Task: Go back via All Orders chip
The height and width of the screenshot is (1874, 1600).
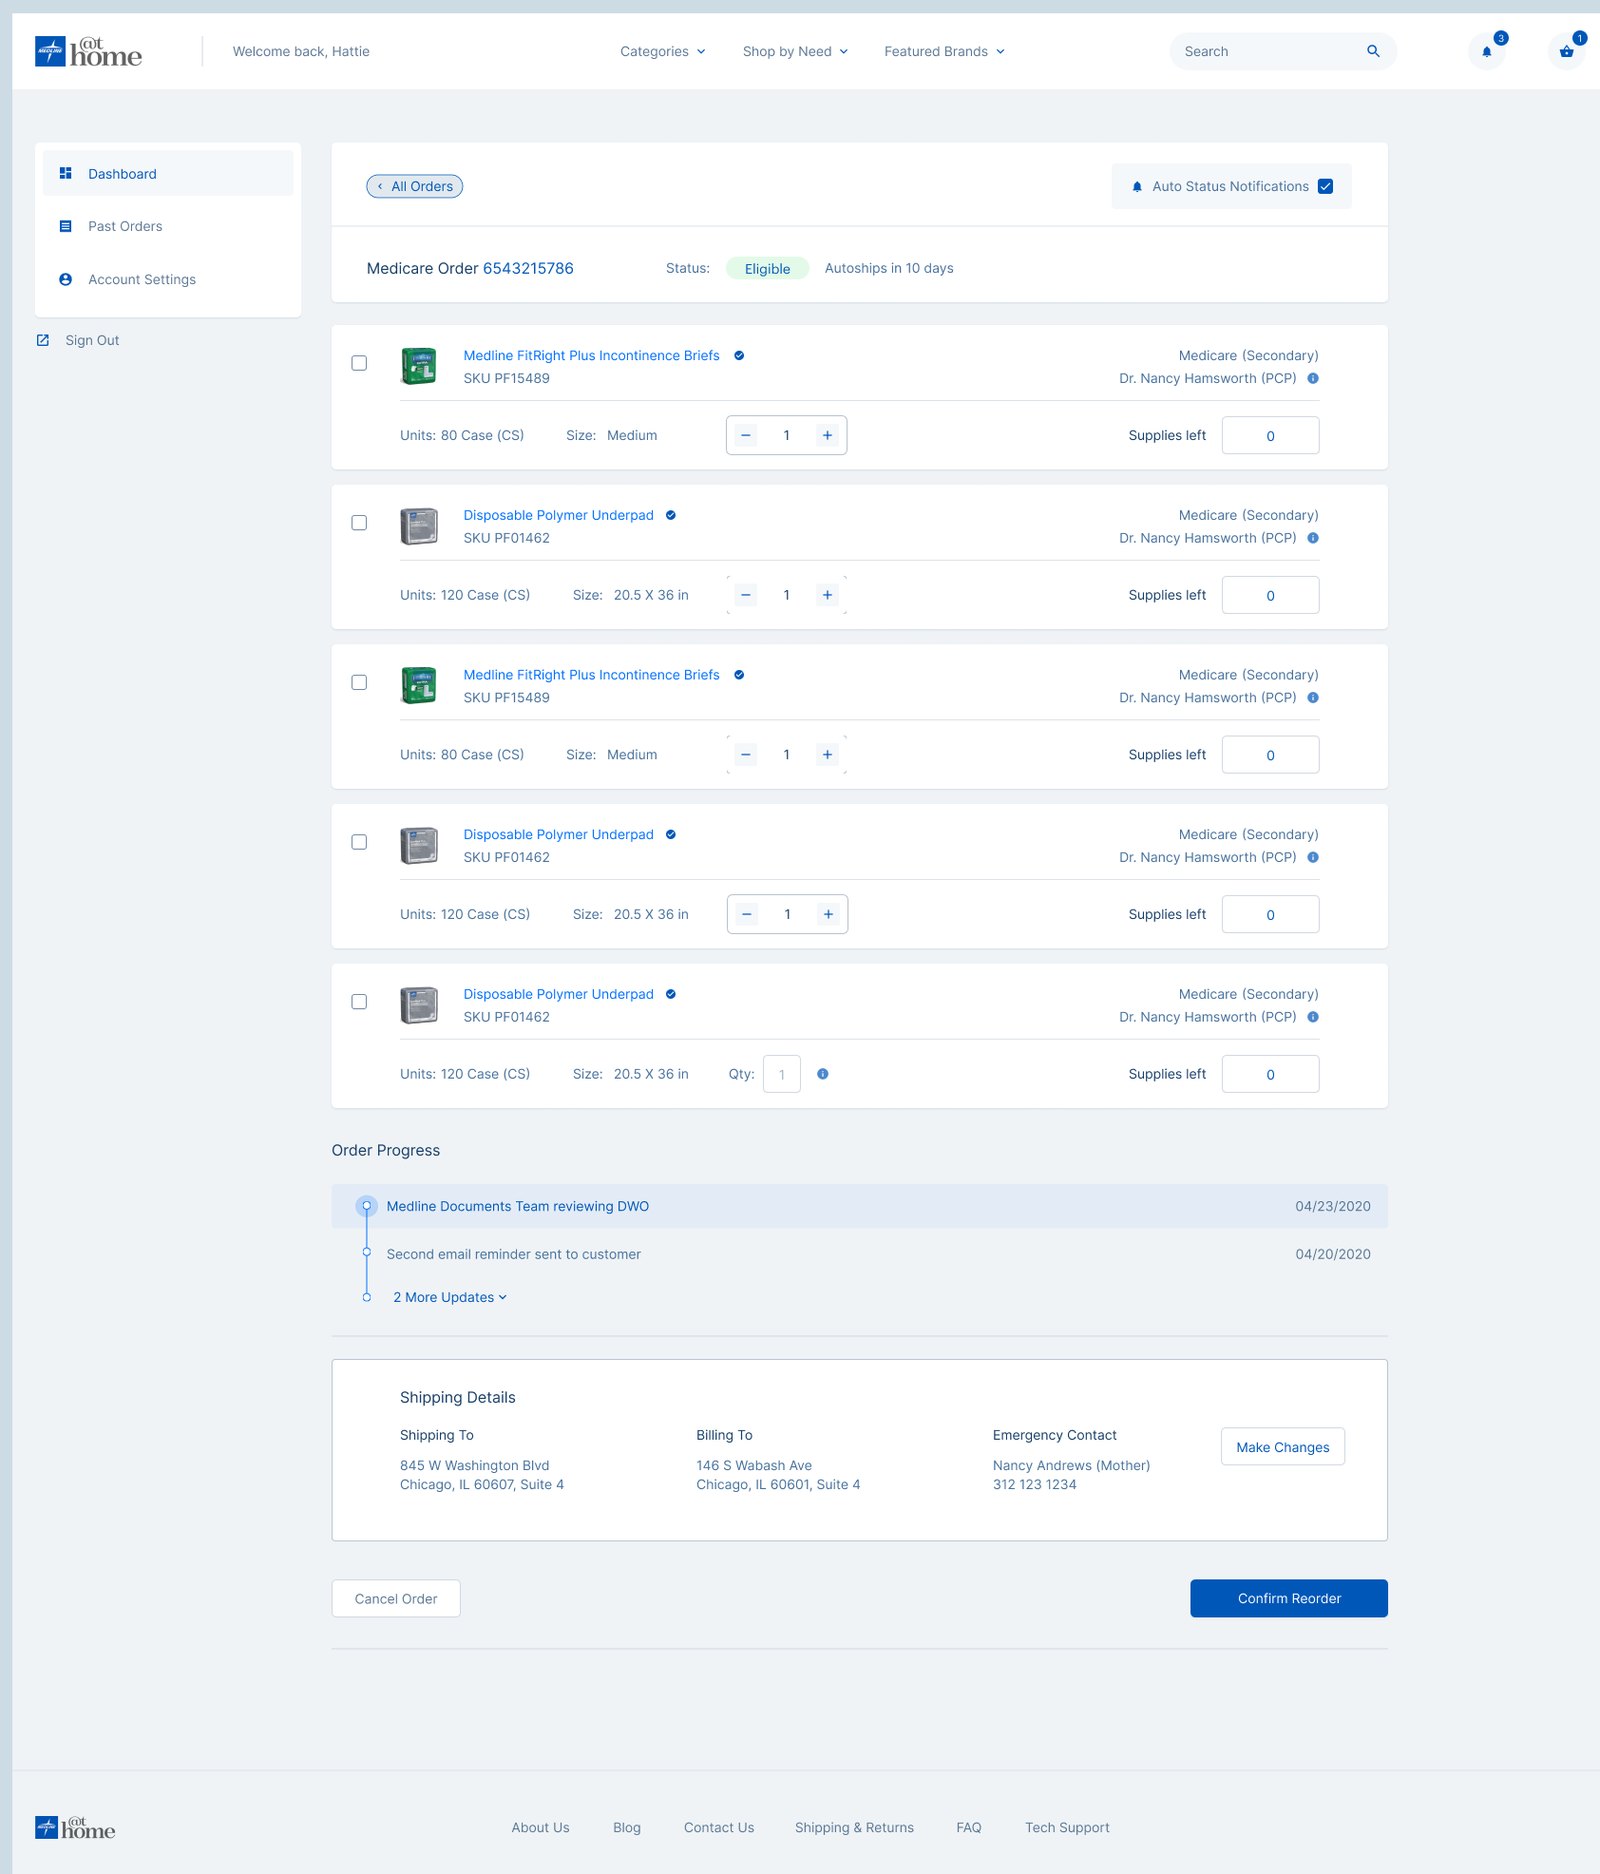Action: tap(414, 186)
